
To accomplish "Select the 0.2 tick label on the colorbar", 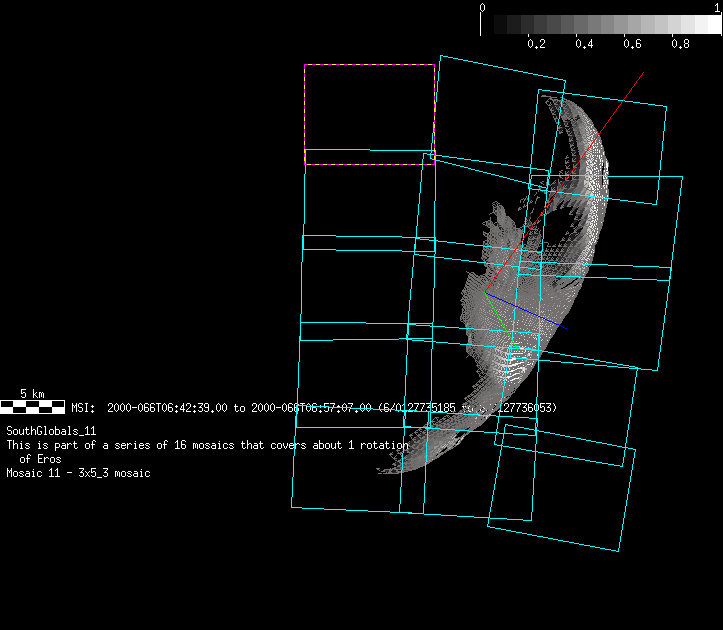I will pos(536,45).
